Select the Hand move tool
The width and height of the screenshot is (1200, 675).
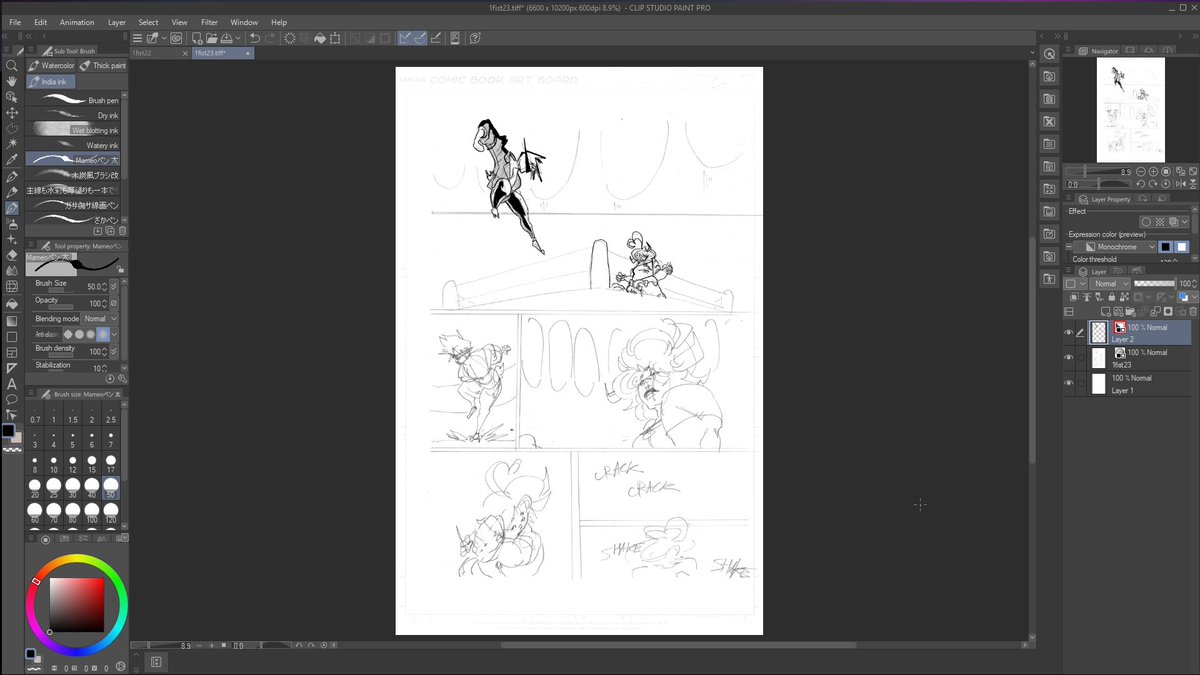pos(12,81)
